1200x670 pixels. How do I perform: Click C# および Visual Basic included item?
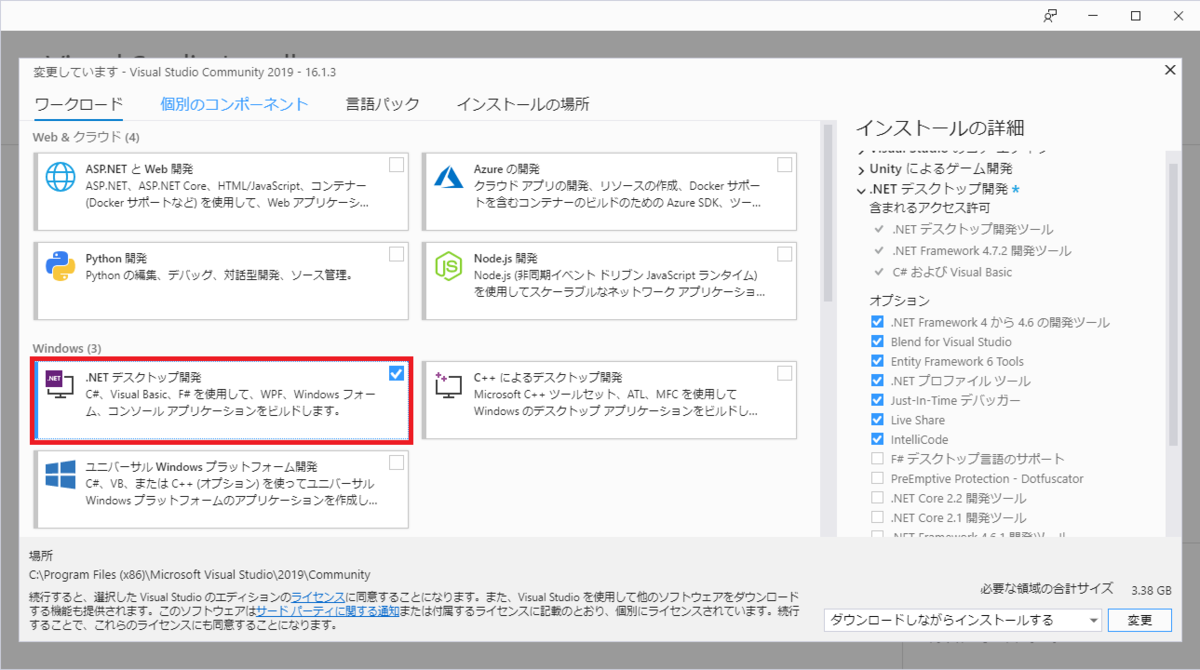952,272
